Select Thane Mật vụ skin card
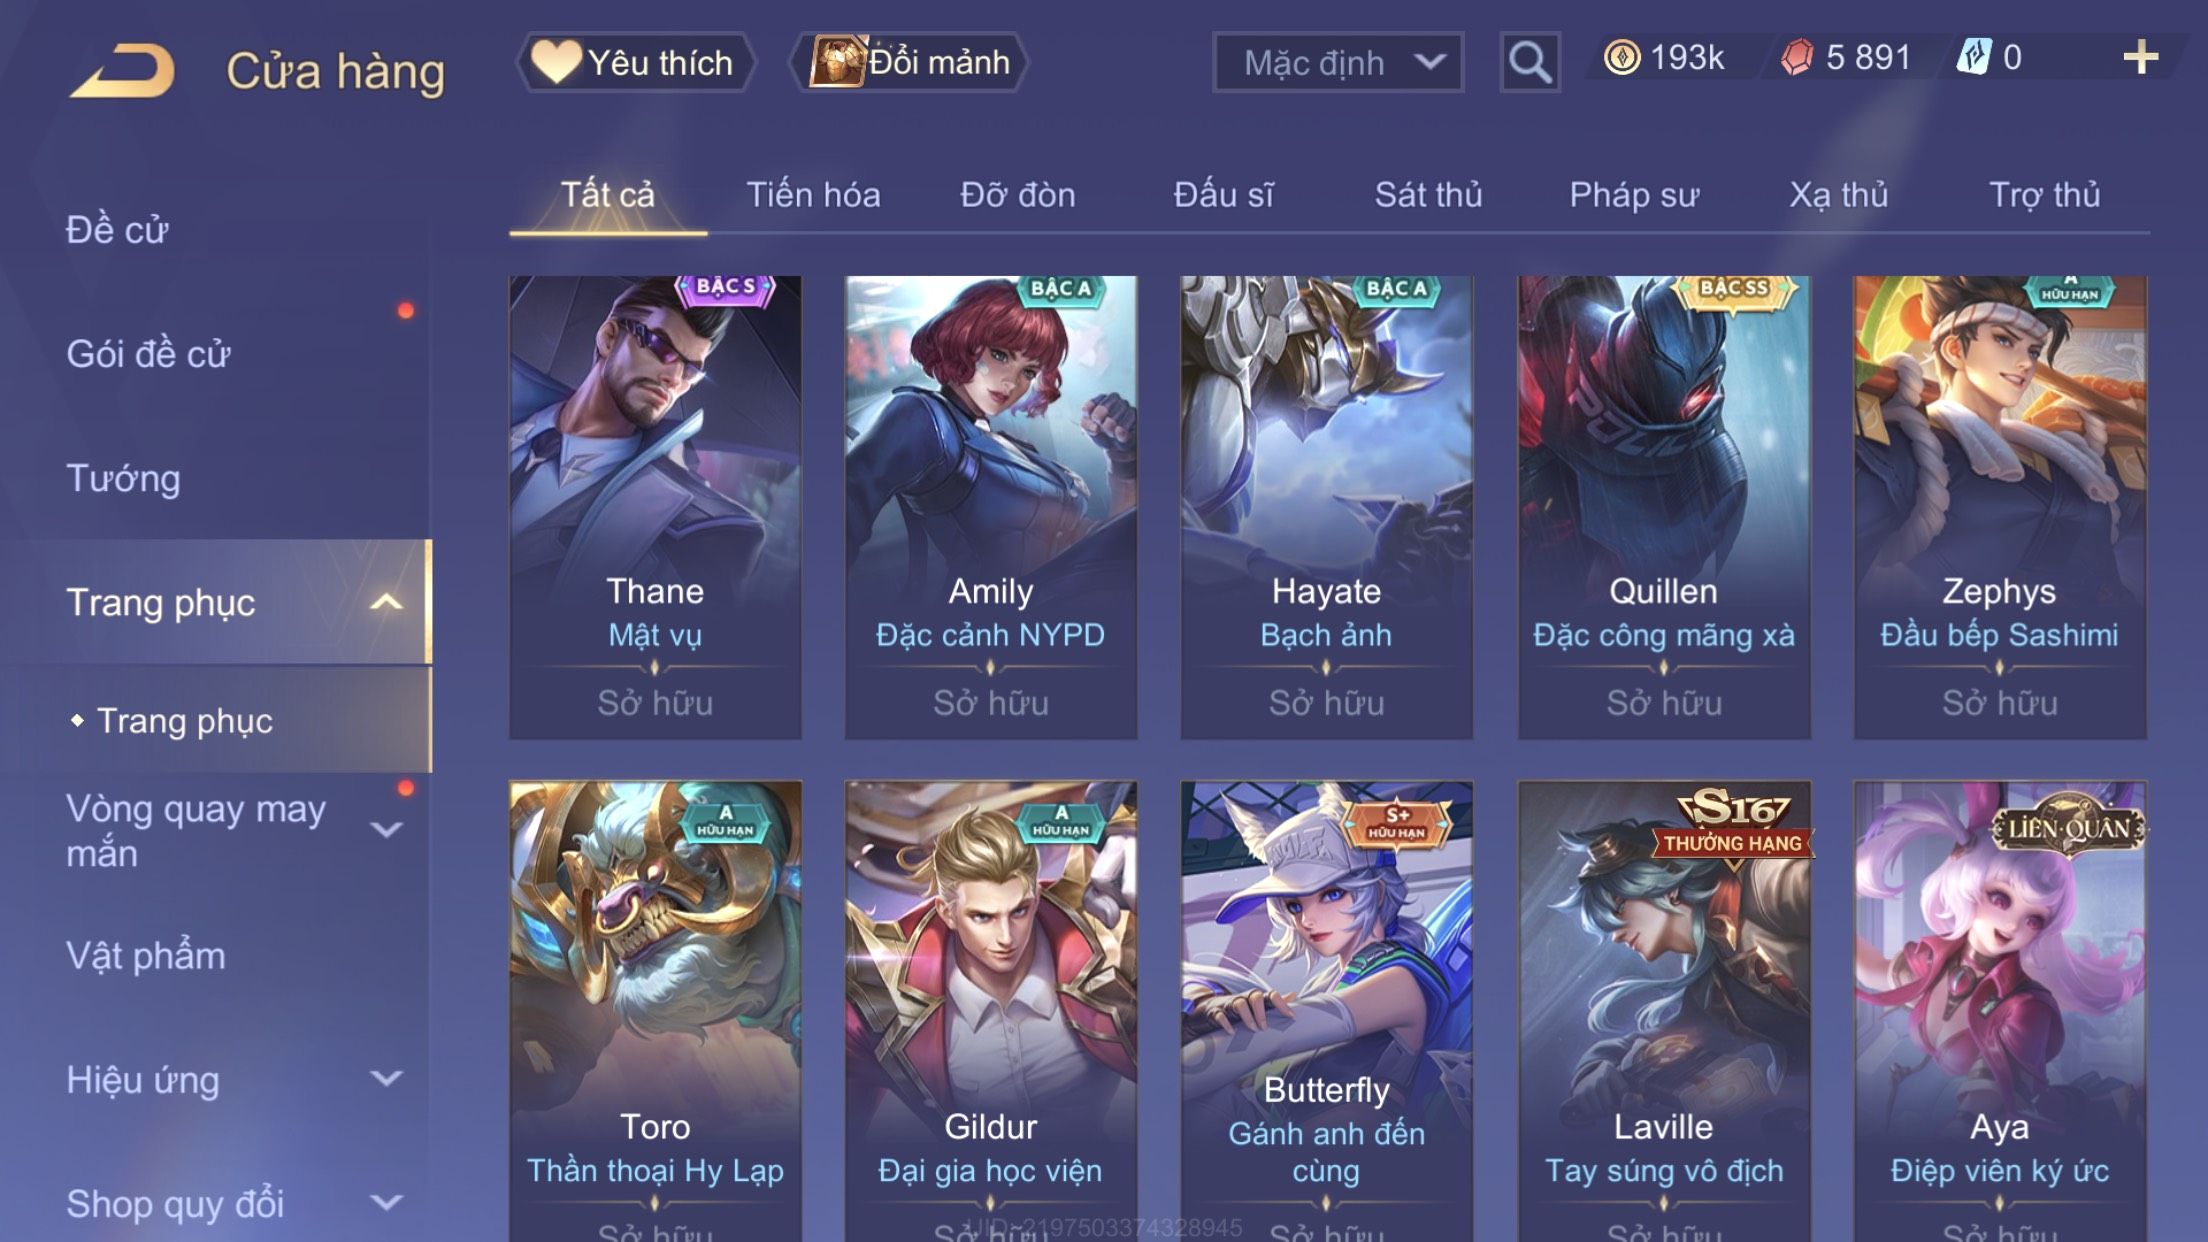 tap(655, 508)
